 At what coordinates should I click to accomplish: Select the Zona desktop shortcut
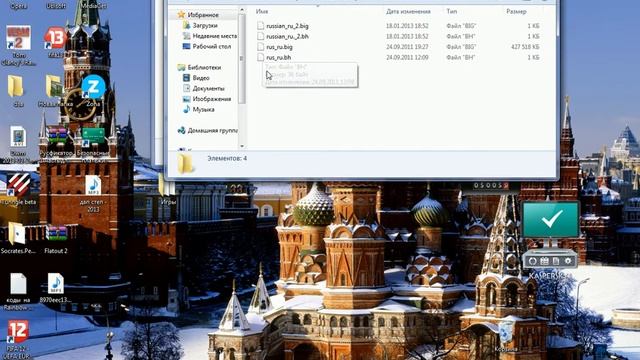(x=93, y=91)
